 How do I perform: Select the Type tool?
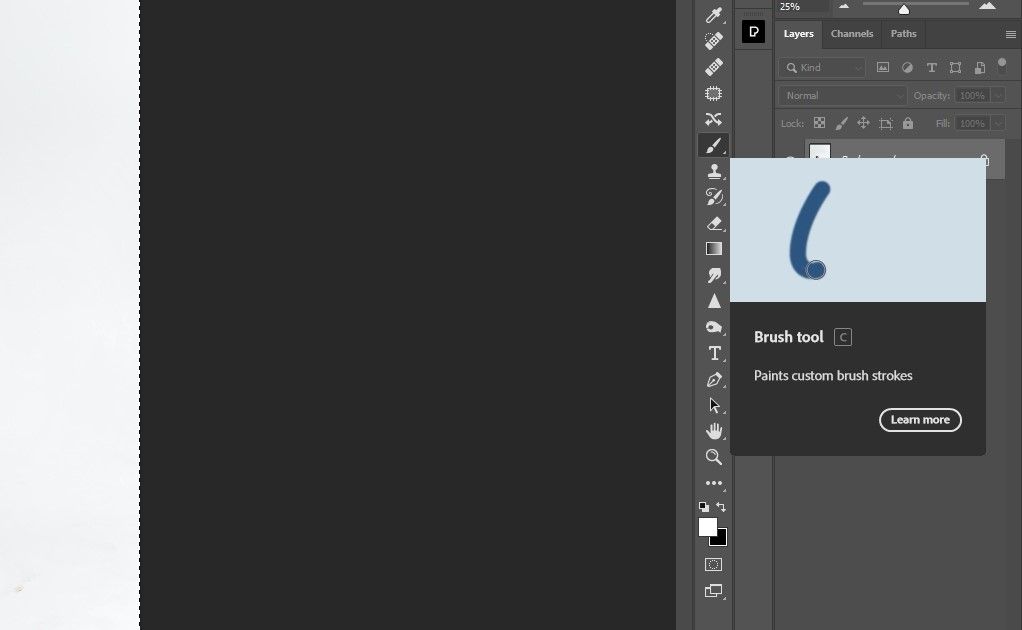tap(714, 353)
